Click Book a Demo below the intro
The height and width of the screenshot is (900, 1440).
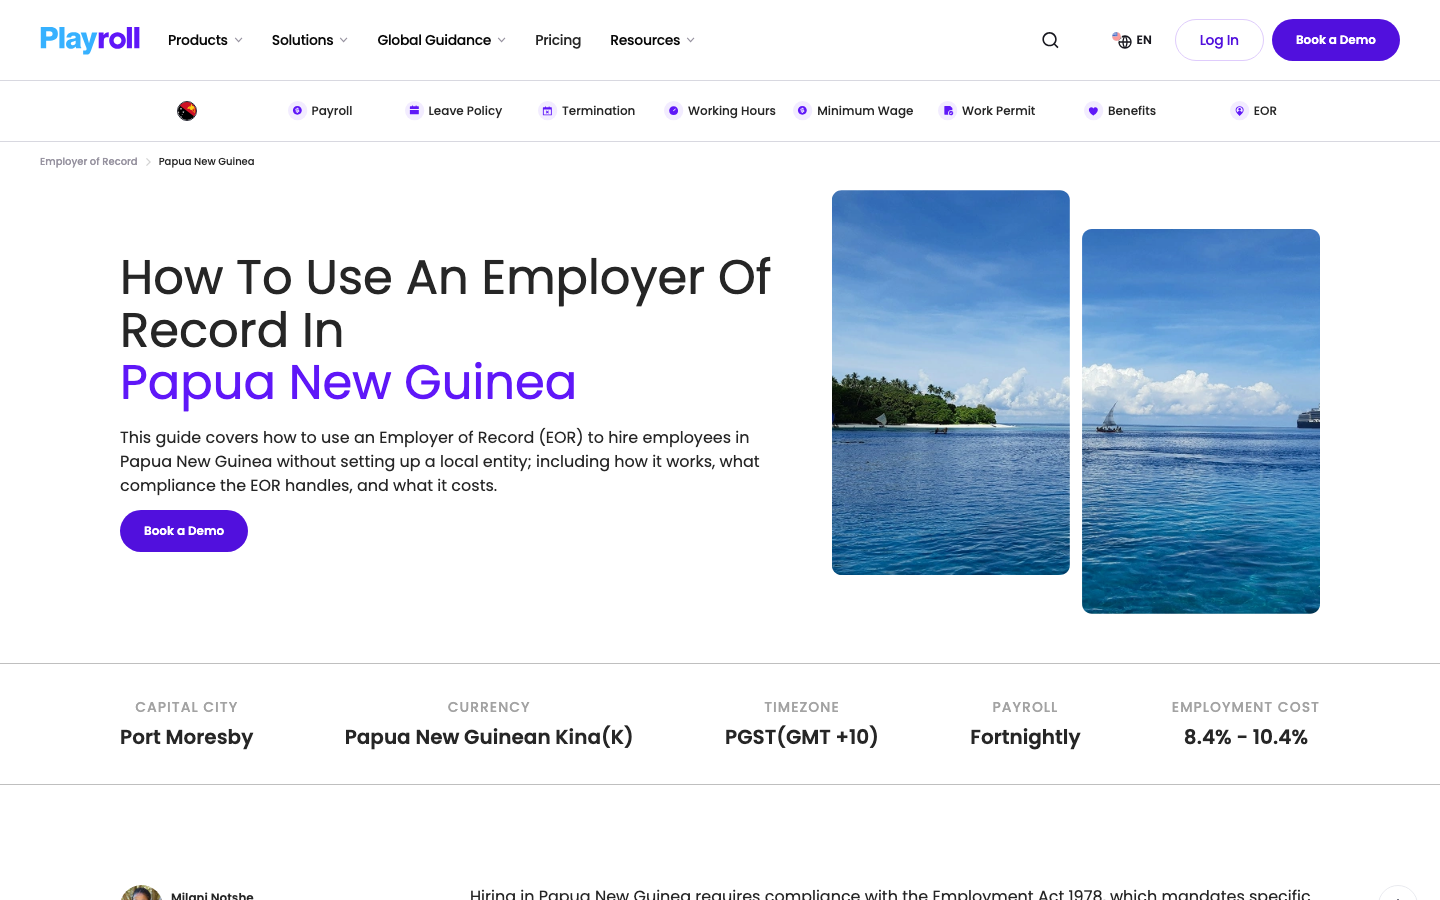click(x=184, y=531)
